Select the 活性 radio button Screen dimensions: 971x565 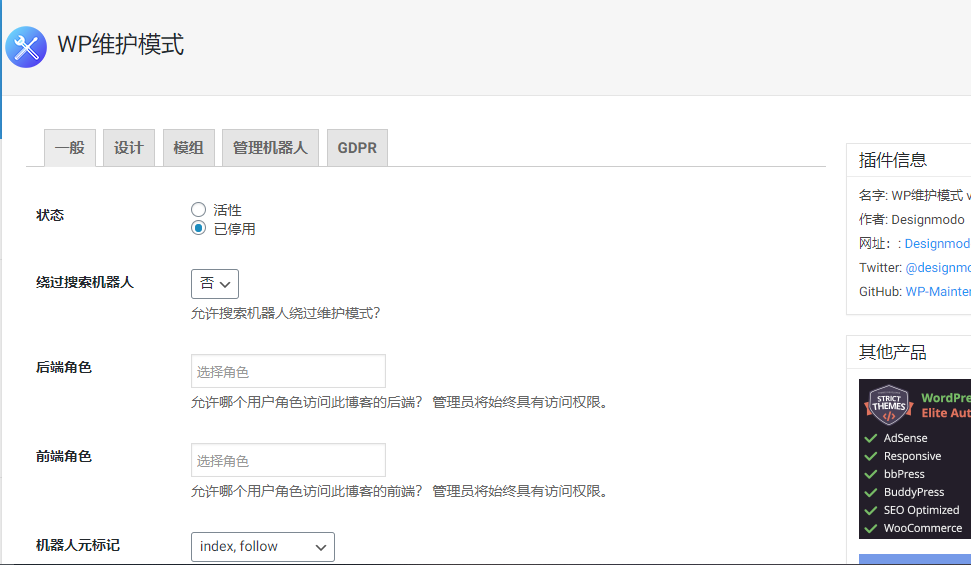(198, 209)
